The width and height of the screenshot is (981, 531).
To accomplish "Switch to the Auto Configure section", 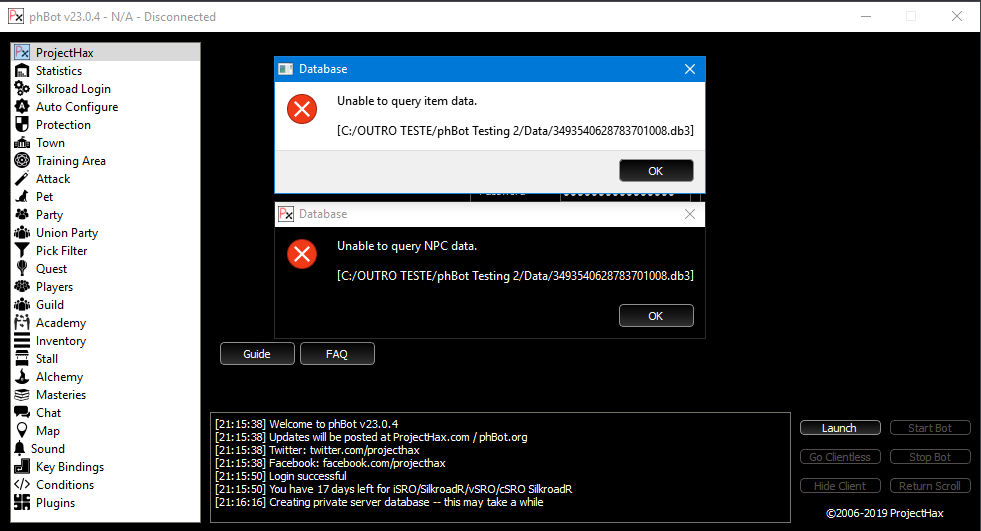I will 77,107.
